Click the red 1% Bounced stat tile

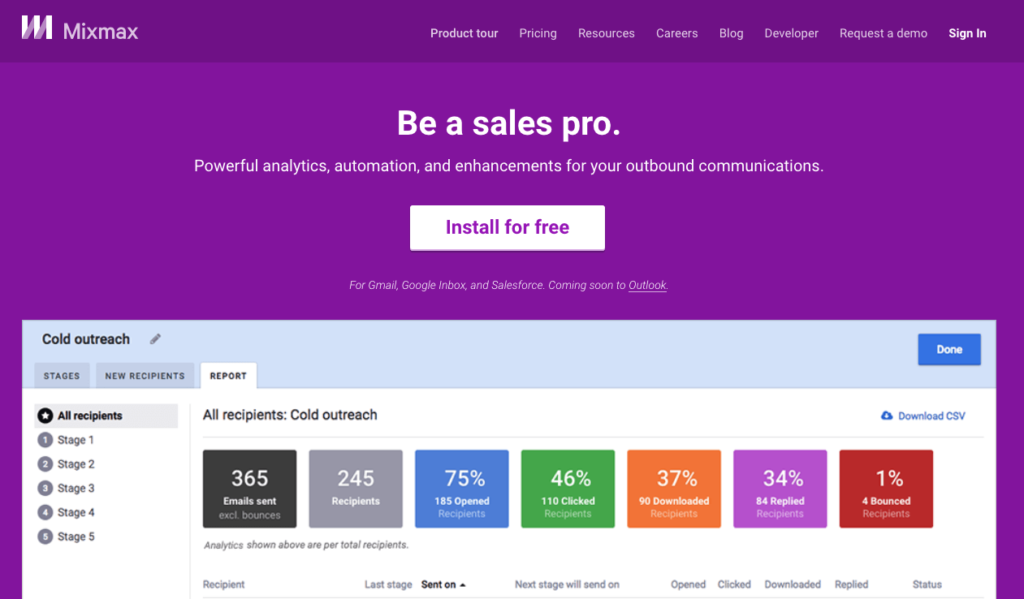(885, 488)
